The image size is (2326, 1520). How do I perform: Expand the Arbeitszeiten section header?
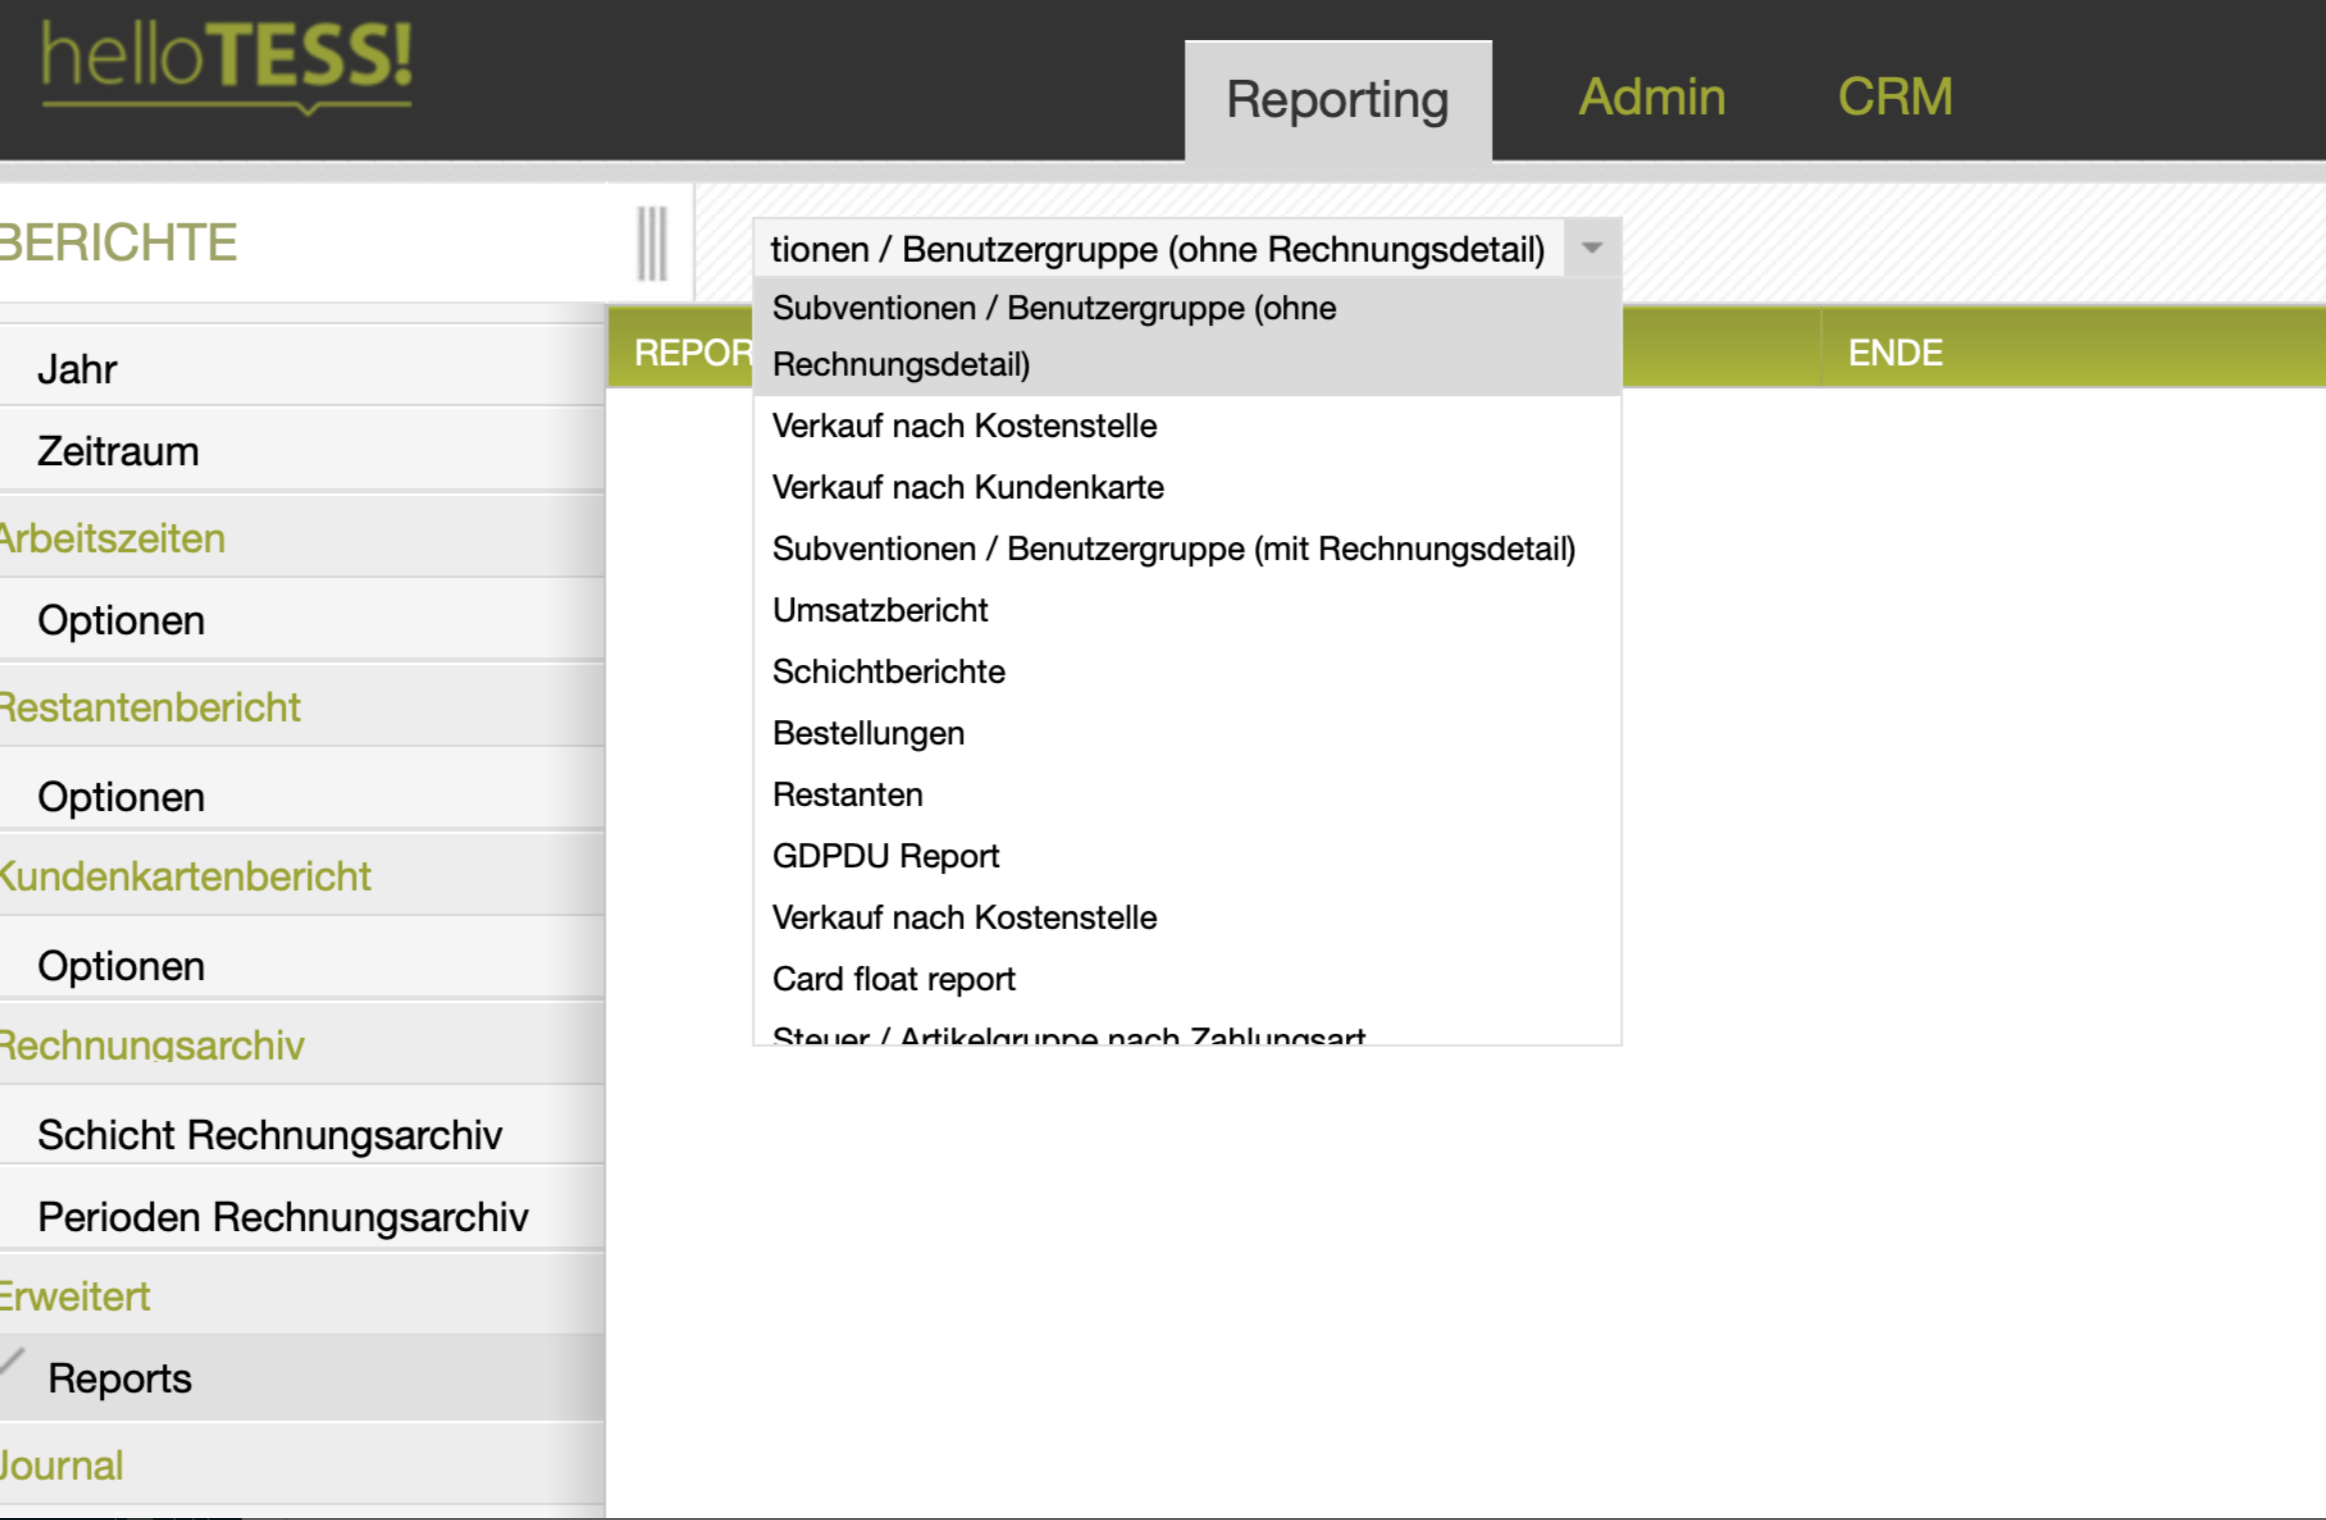302,538
